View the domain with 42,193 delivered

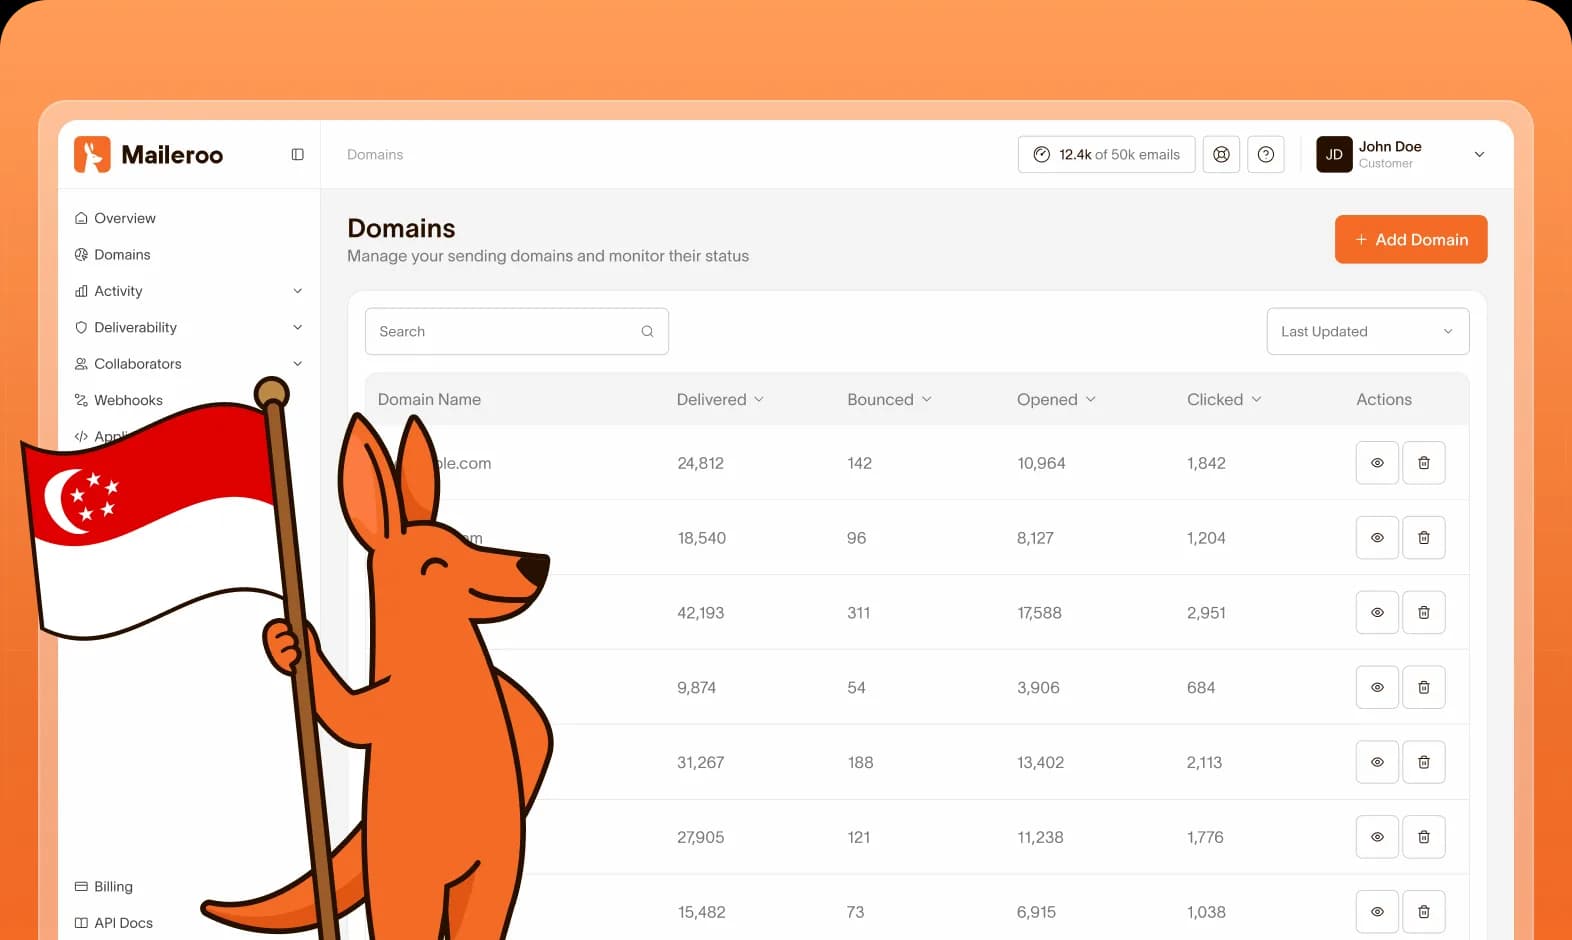[x=1377, y=612]
